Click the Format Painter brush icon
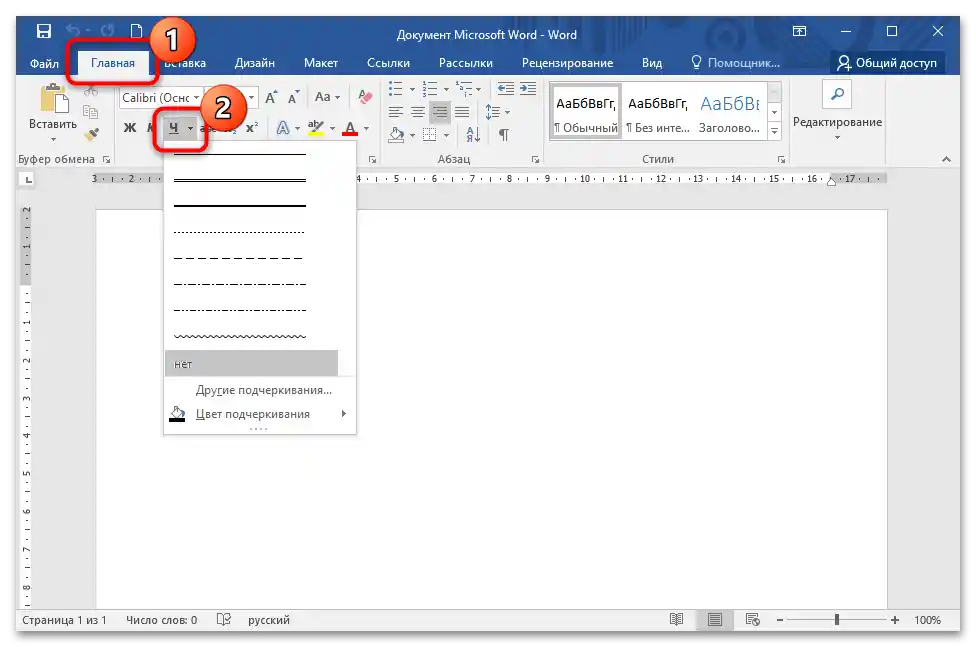Image resolution: width=976 pixels, height=647 pixels. pyautogui.click(x=92, y=134)
